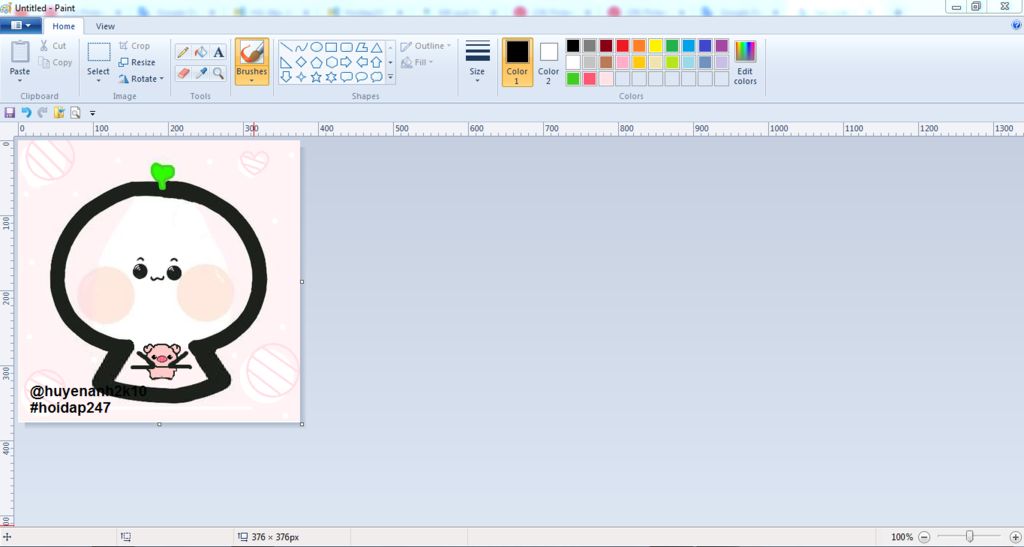Click zoom in plus button
This screenshot has width=1024, height=547.
[x=1016, y=537]
